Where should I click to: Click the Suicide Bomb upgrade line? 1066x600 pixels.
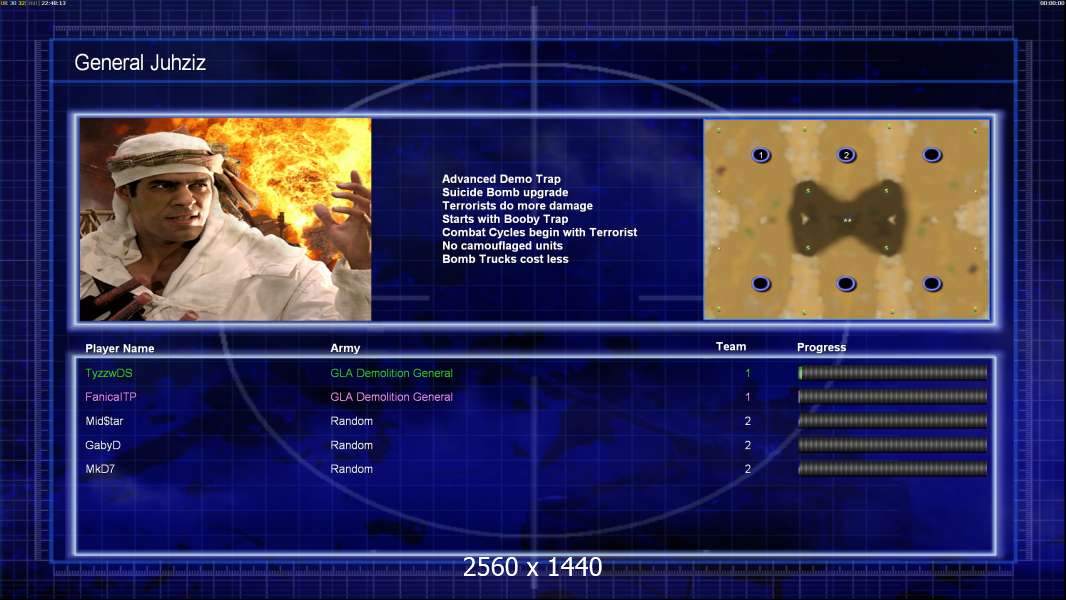point(505,192)
